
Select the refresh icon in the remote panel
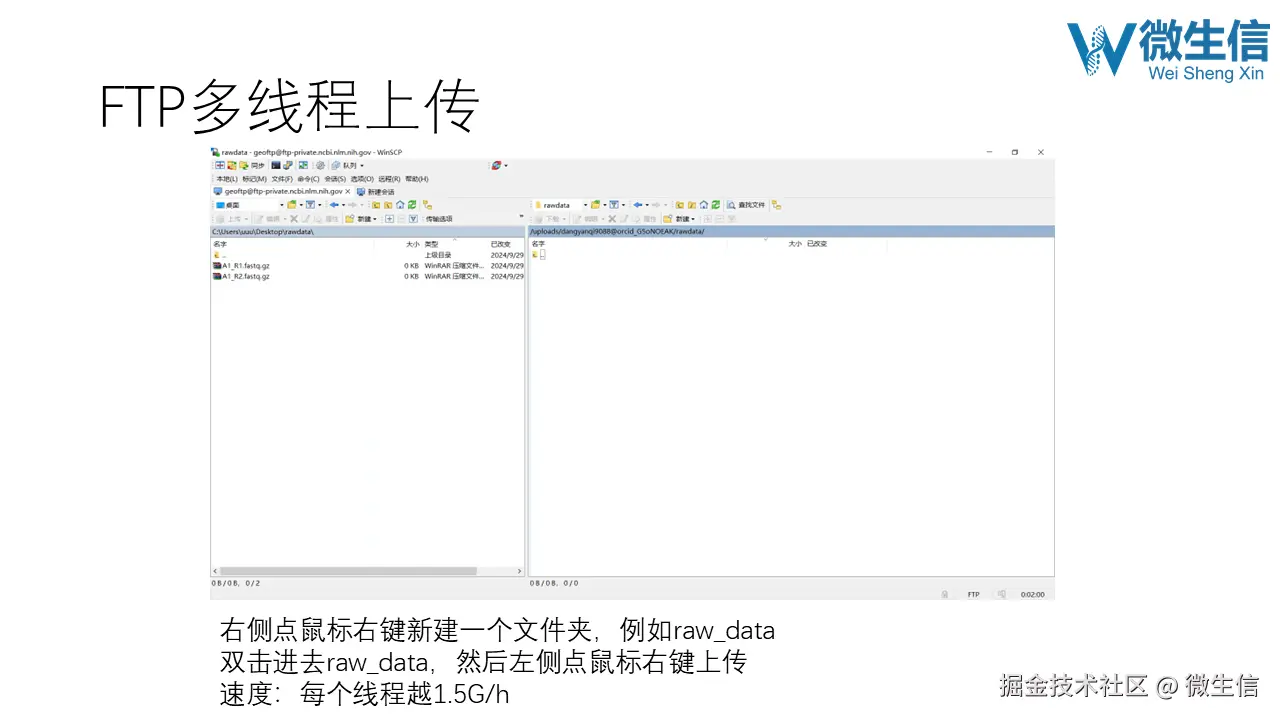(716, 204)
